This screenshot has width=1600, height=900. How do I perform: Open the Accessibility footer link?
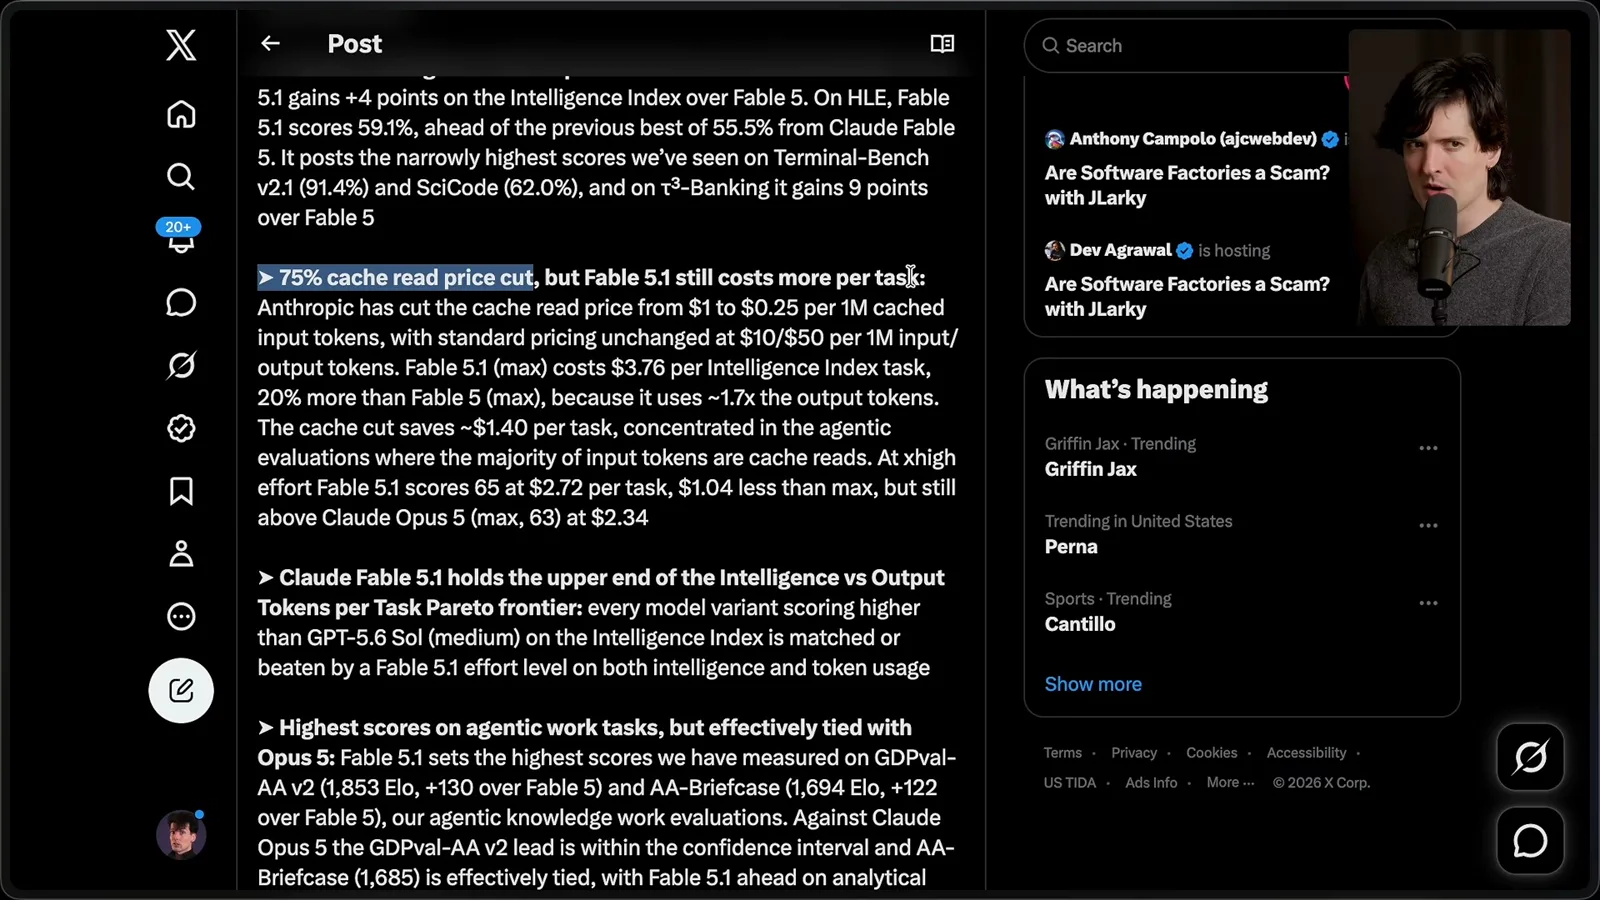[1306, 753]
